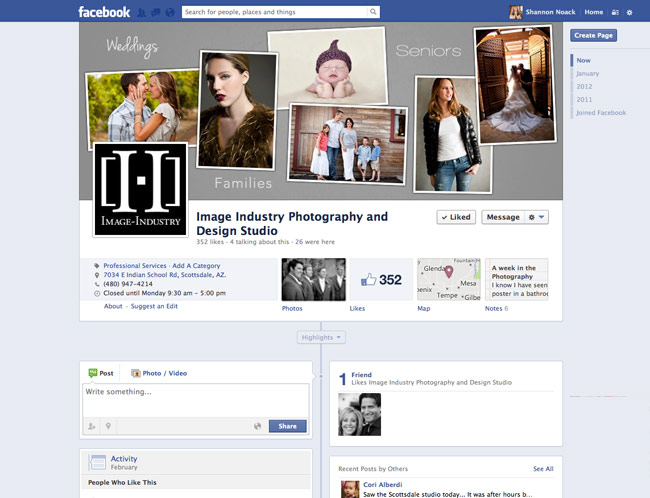Click the Share button
The image size is (650, 498).
click(287, 426)
